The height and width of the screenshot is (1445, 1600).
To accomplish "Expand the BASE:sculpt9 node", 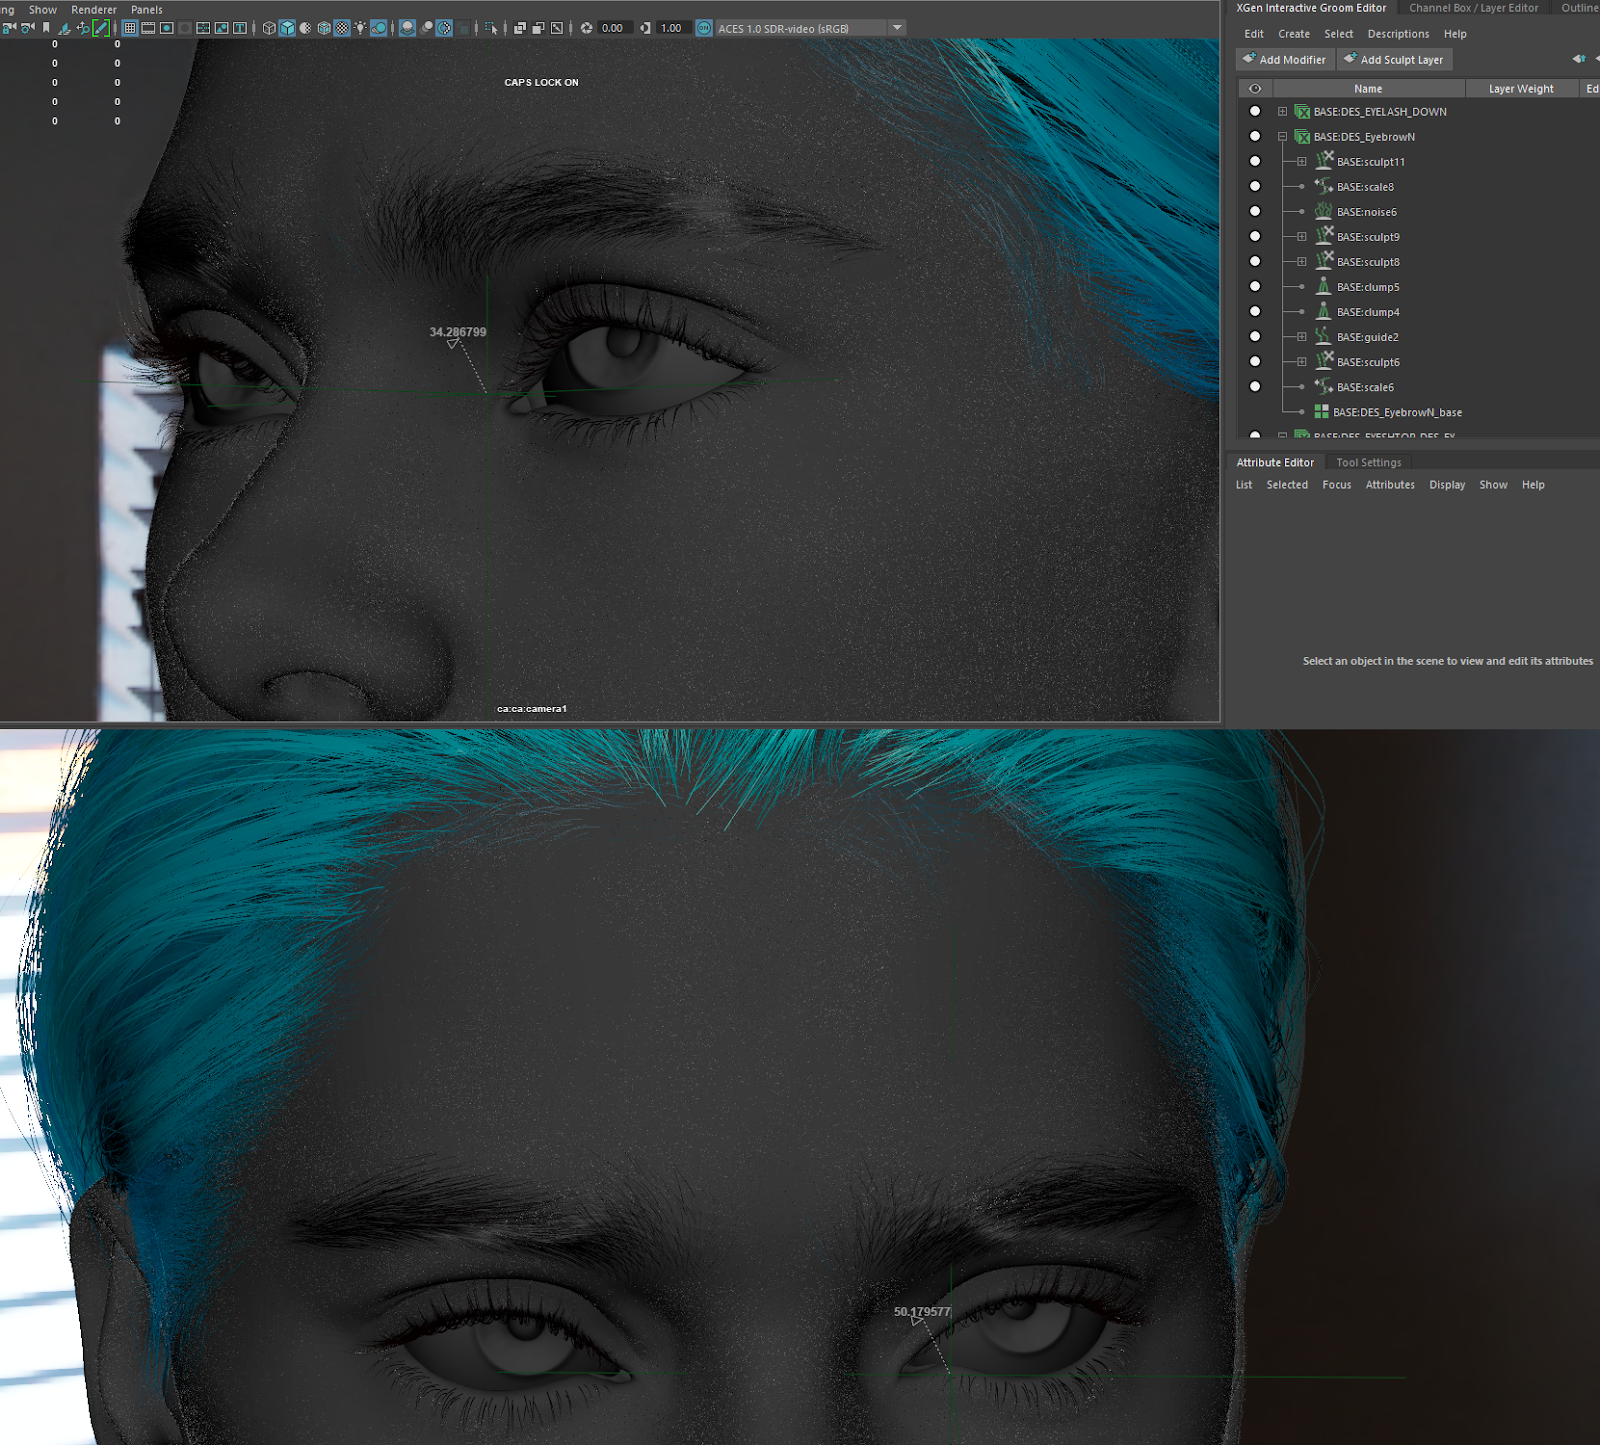I will (x=1301, y=236).
